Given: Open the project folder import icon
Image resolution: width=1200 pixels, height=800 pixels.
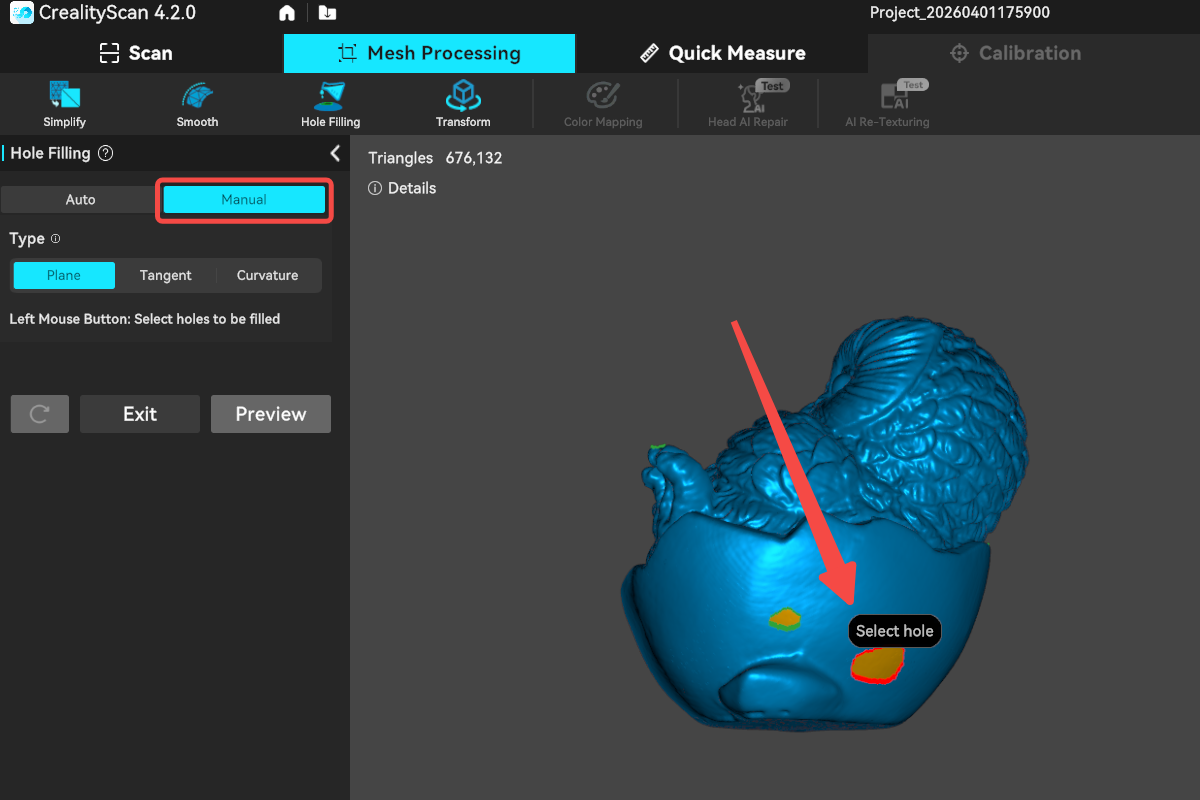Looking at the screenshot, I should [327, 13].
